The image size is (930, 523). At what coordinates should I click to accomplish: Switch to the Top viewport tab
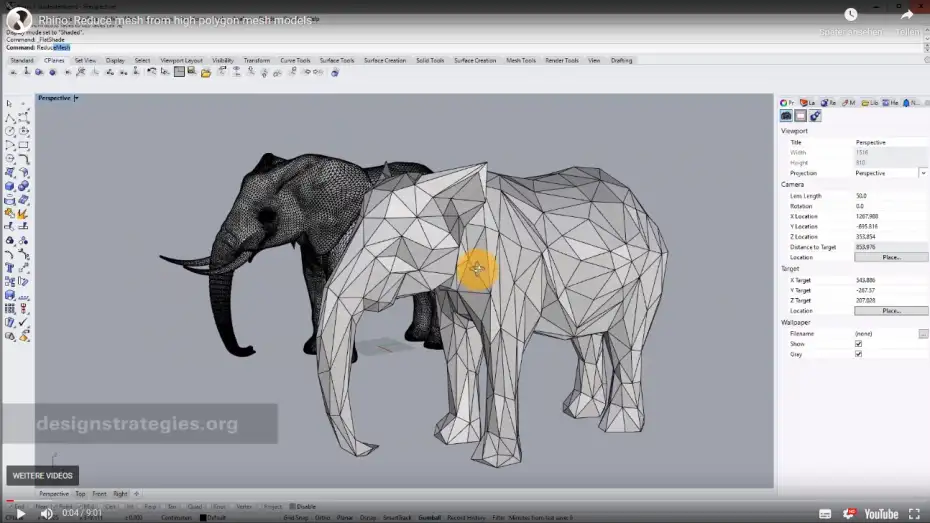tap(80, 493)
